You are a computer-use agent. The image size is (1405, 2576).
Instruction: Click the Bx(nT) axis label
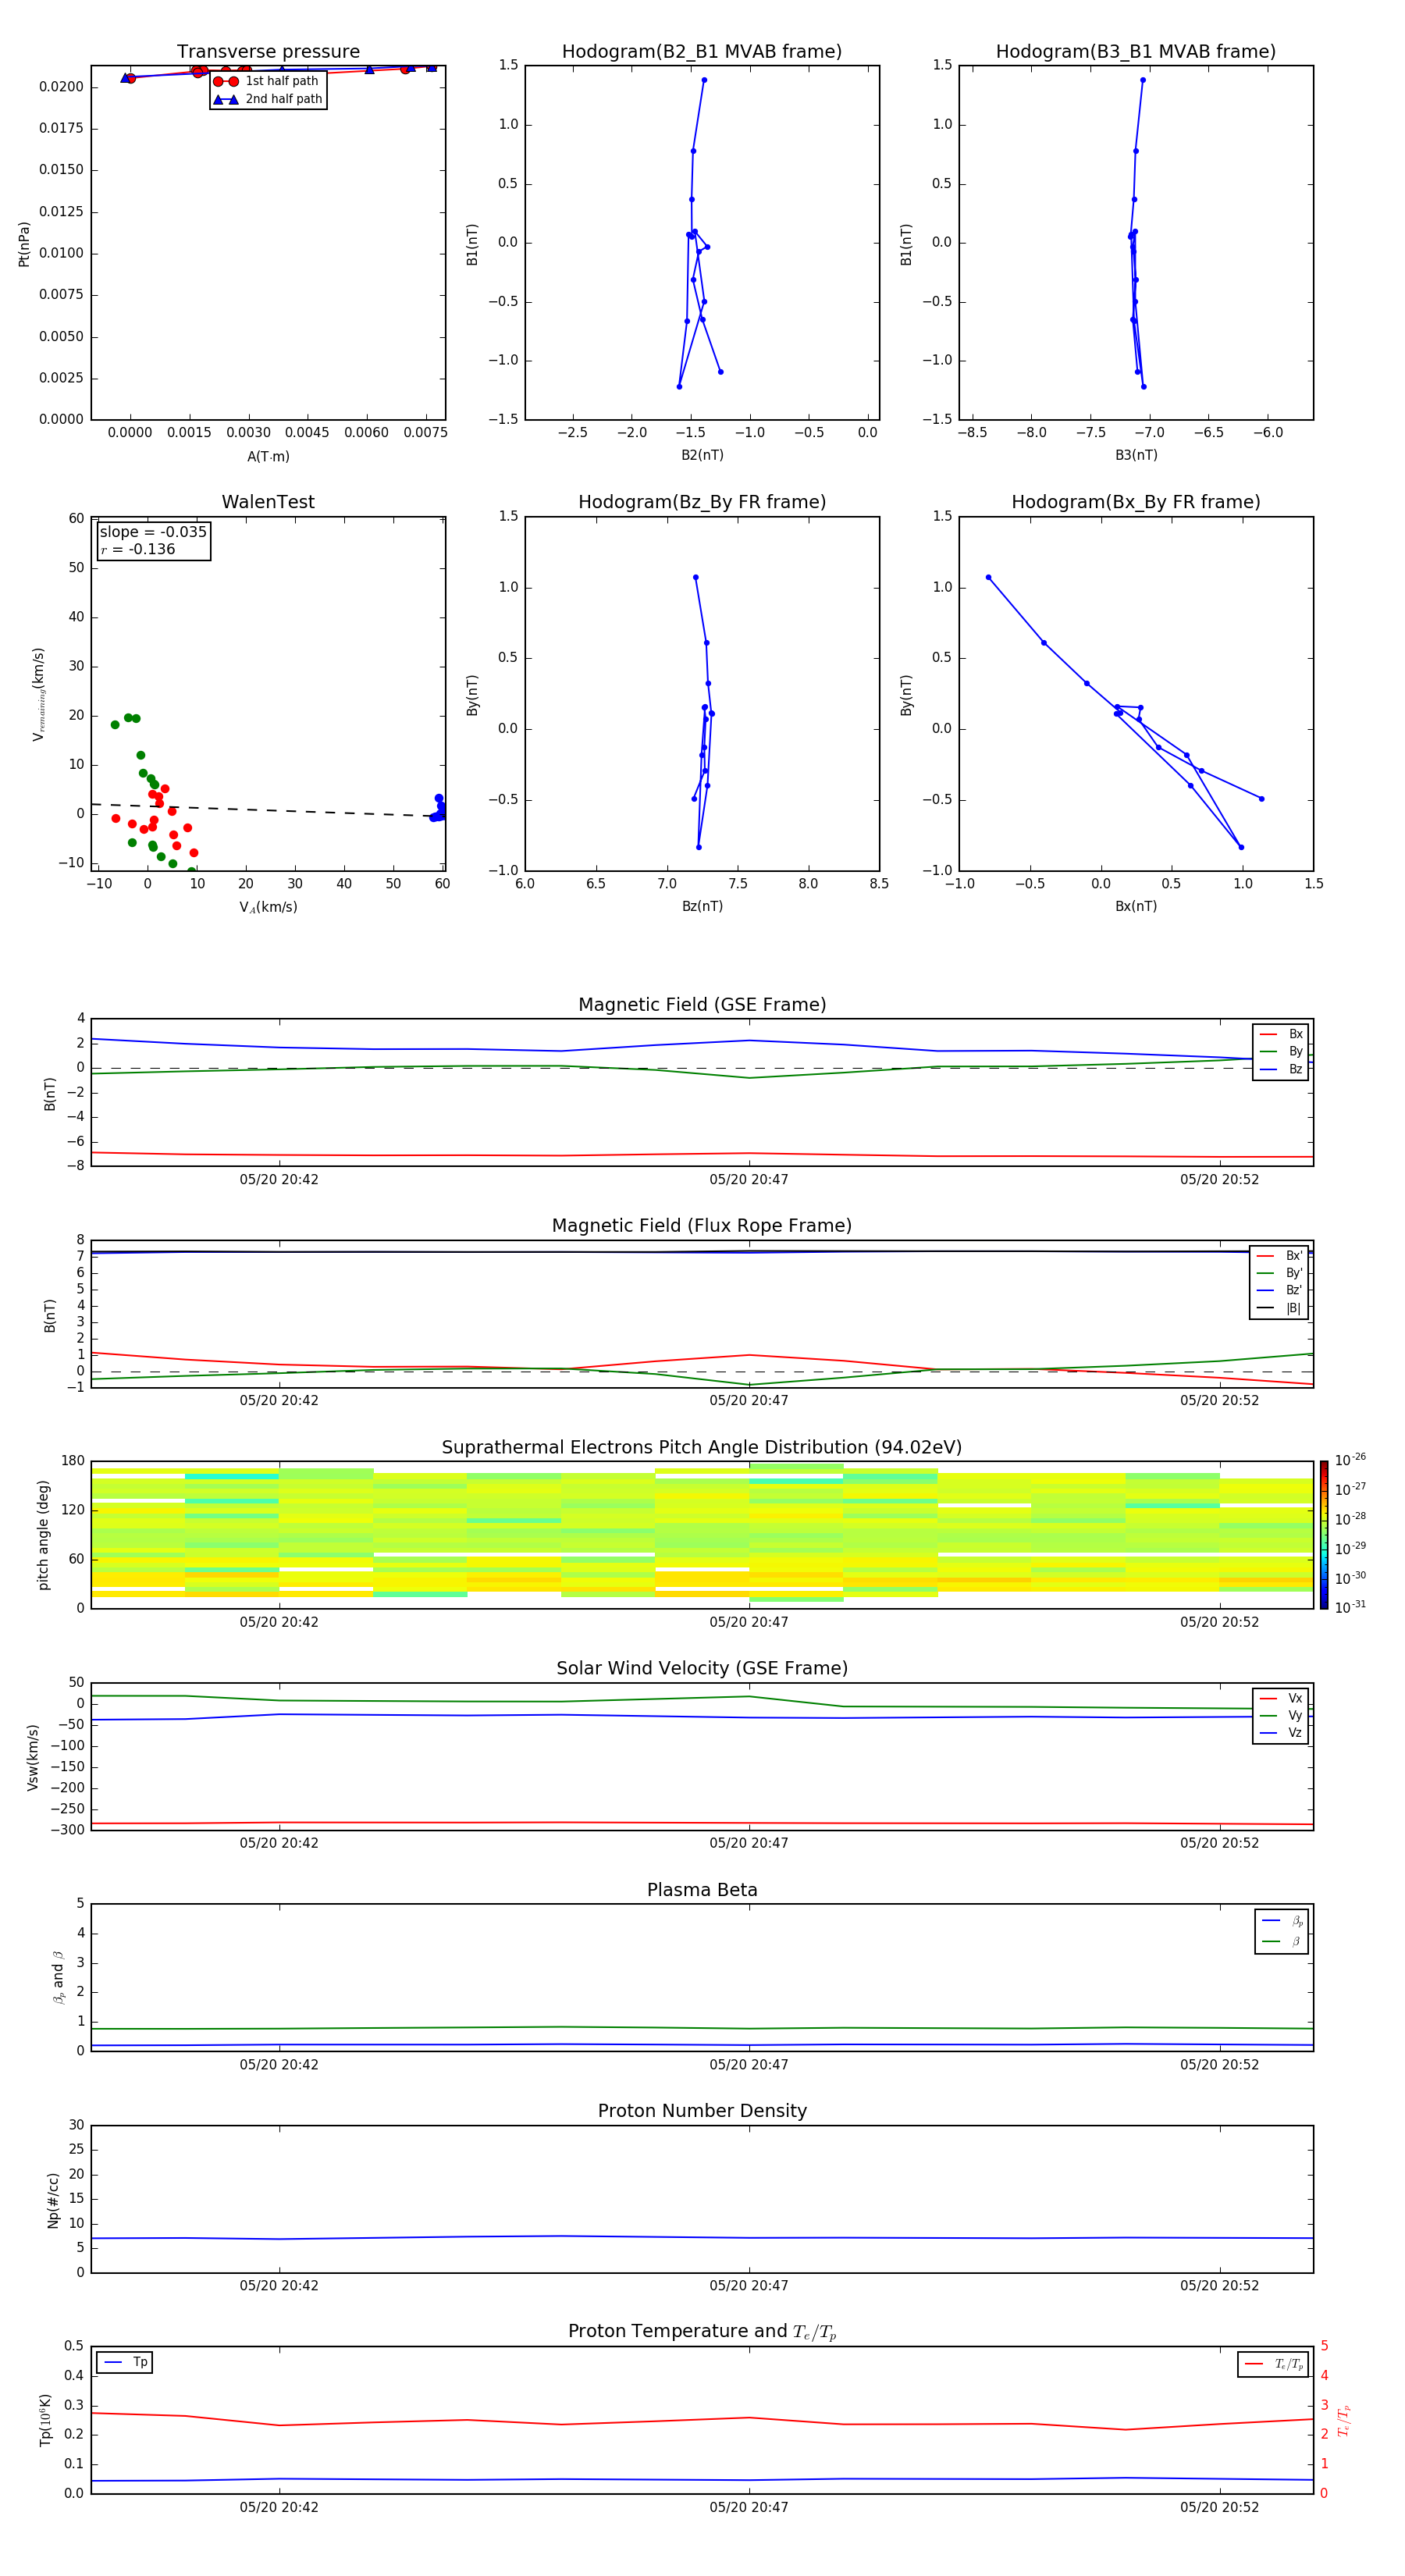point(1136,906)
